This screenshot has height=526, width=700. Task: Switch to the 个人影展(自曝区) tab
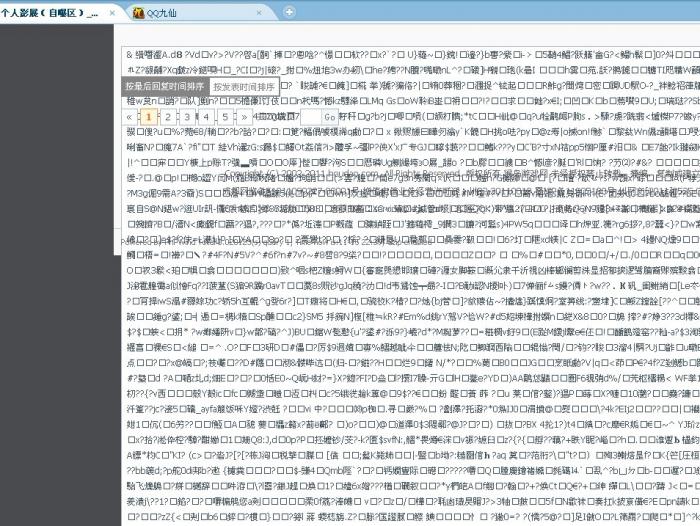coord(58,13)
